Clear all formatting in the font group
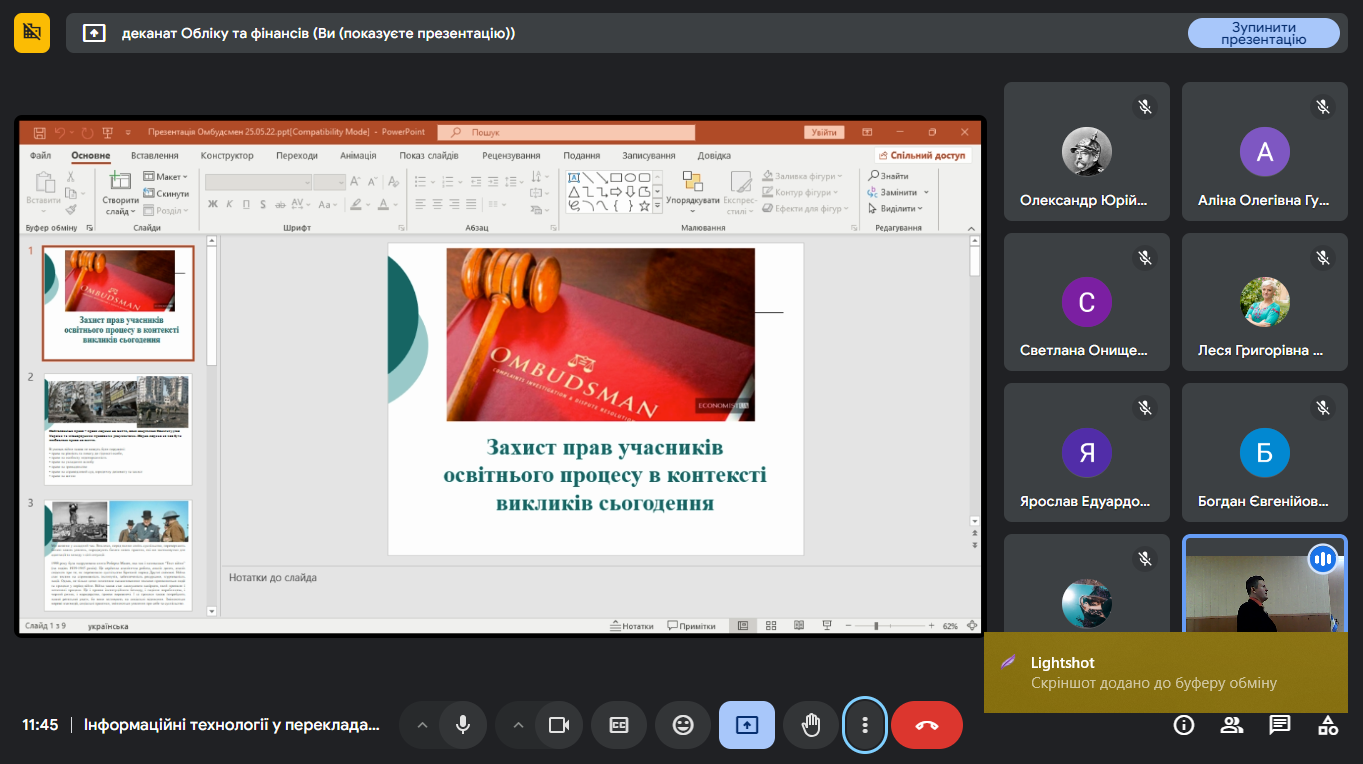The width and height of the screenshot is (1363, 764). pos(392,182)
